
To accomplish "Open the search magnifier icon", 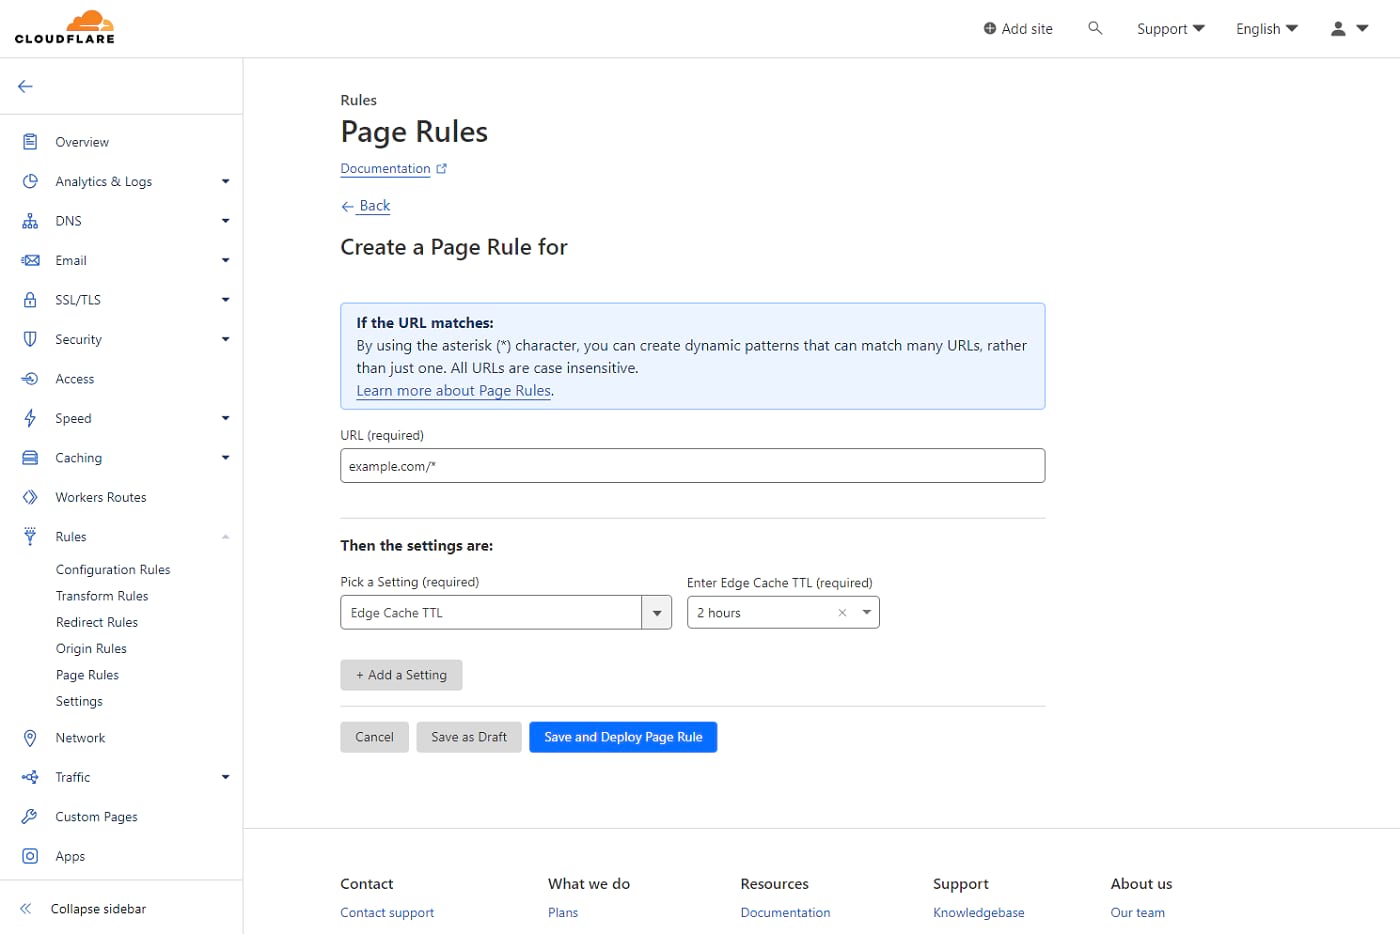I will [x=1095, y=28].
